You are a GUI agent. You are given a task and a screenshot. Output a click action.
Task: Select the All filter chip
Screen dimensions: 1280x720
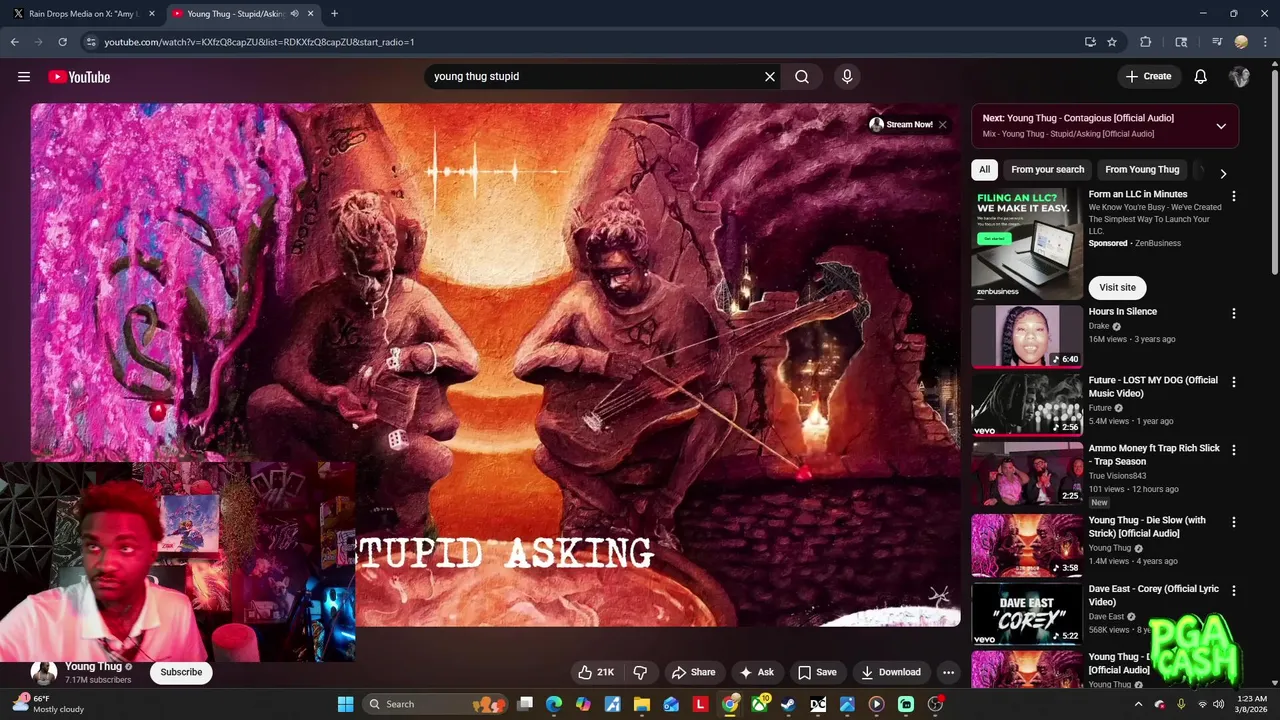click(984, 170)
